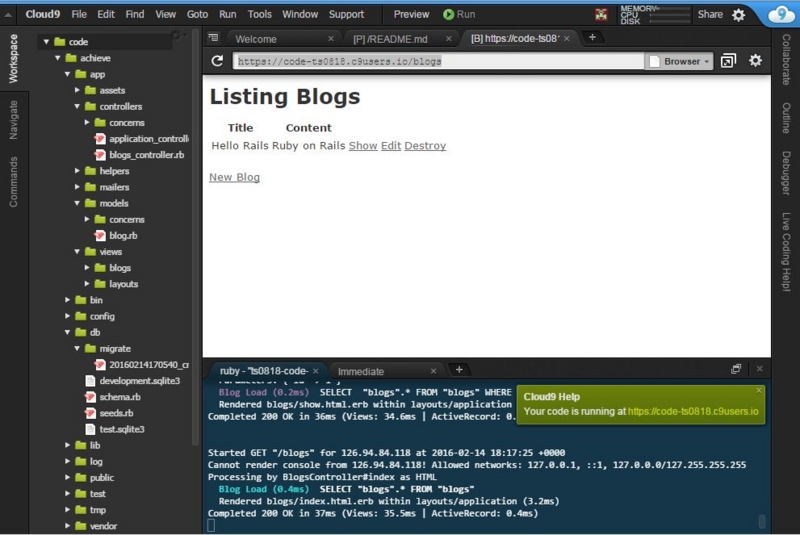Click the Preview button

pyautogui.click(x=411, y=14)
